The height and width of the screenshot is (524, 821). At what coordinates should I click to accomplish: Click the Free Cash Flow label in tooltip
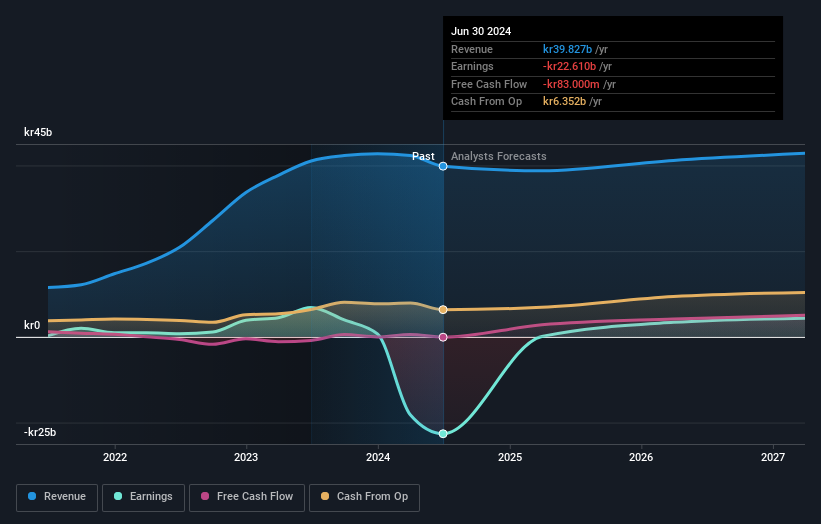(489, 84)
